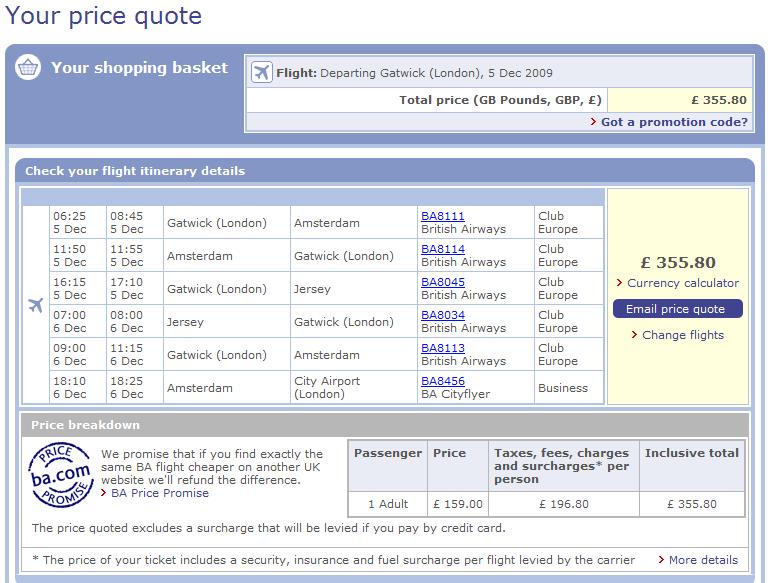Click the ba.com Price Promise stamp logo
Viewport: 783px width, 583px height.
(61, 475)
